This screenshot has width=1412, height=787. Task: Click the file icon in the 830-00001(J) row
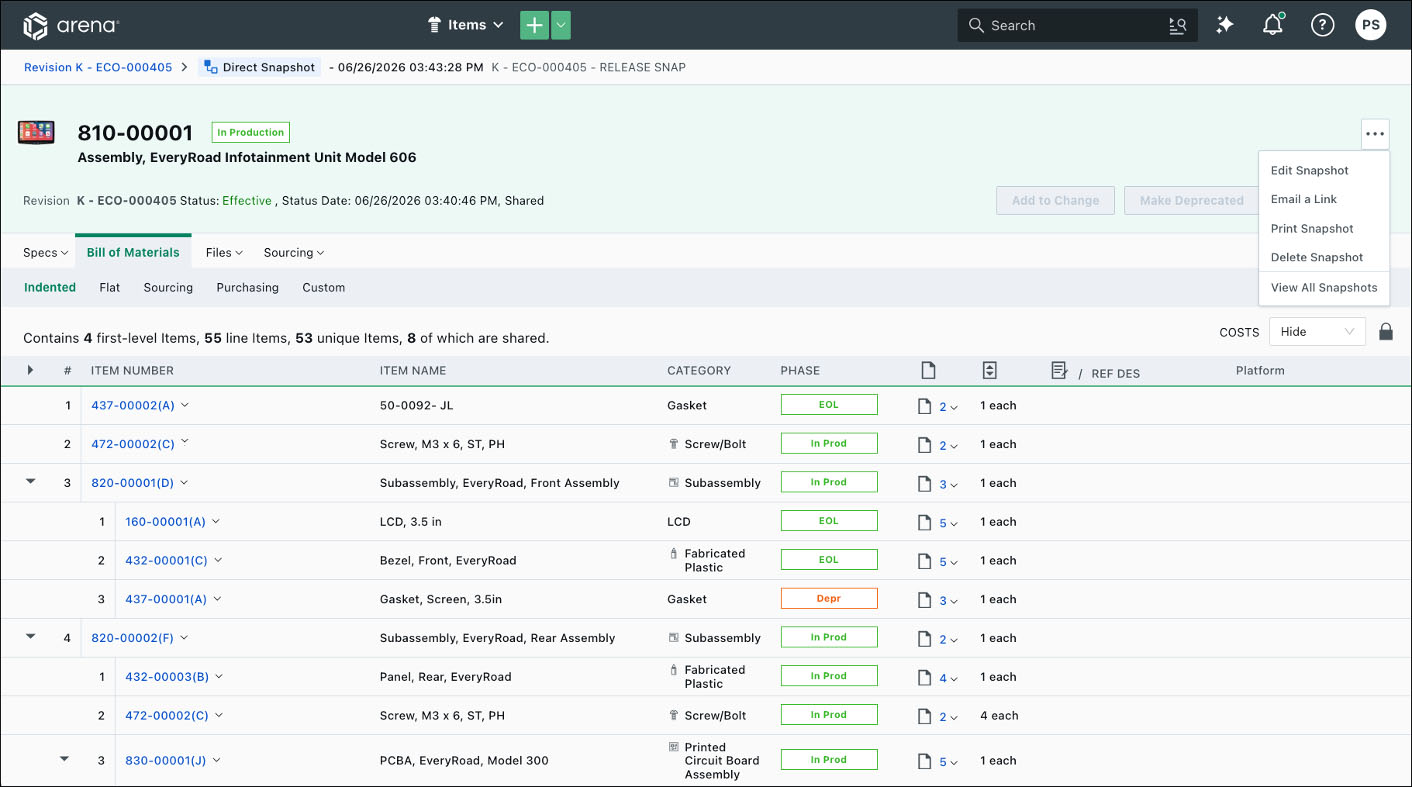pos(926,761)
